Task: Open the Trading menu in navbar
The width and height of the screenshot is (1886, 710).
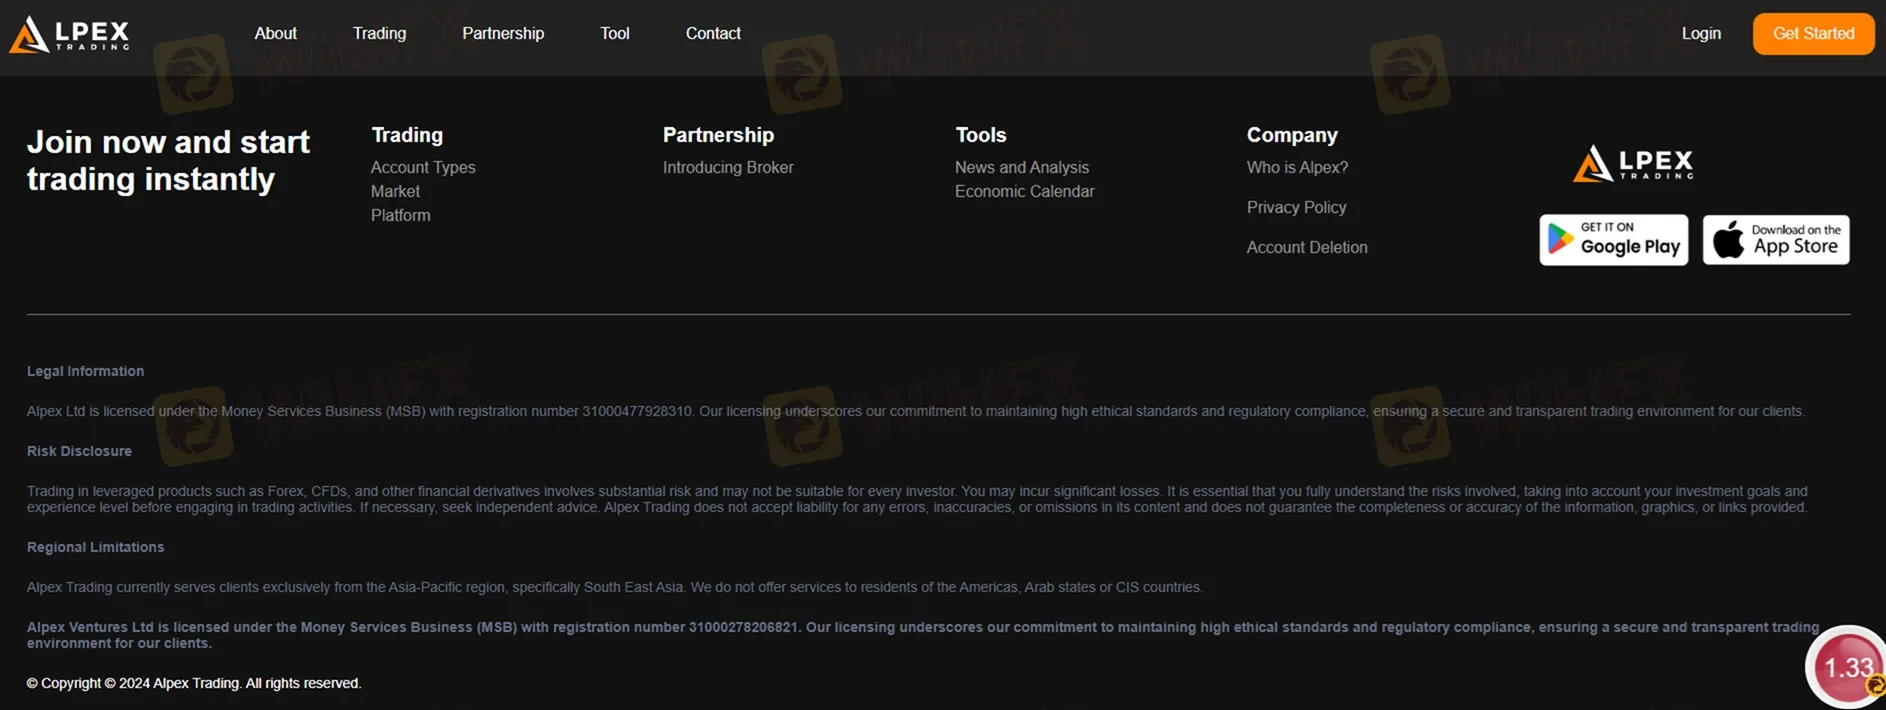Action: point(379,34)
